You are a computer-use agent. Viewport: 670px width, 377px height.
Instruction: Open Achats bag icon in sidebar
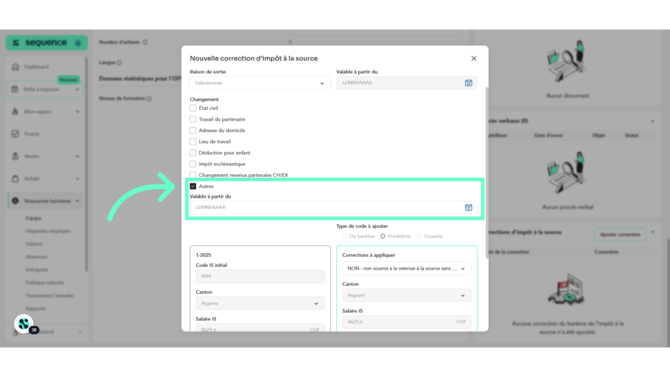pos(15,178)
